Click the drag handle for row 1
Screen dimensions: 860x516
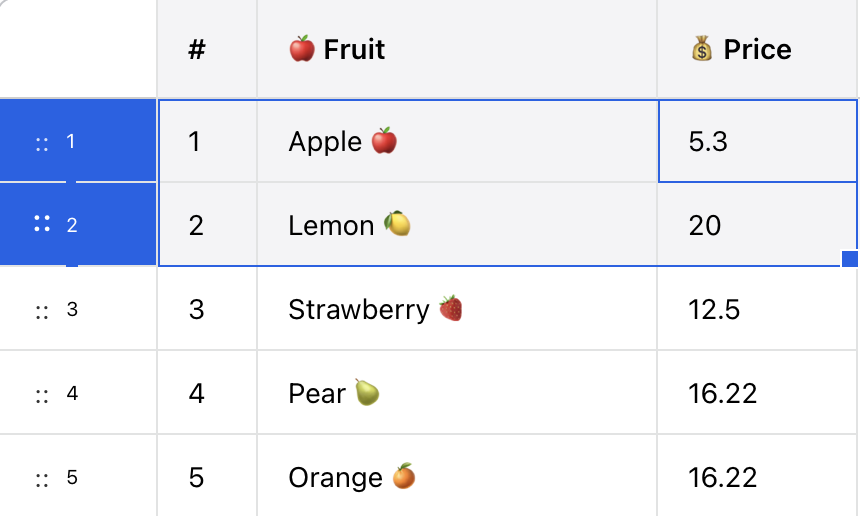(x=42, y=143)
